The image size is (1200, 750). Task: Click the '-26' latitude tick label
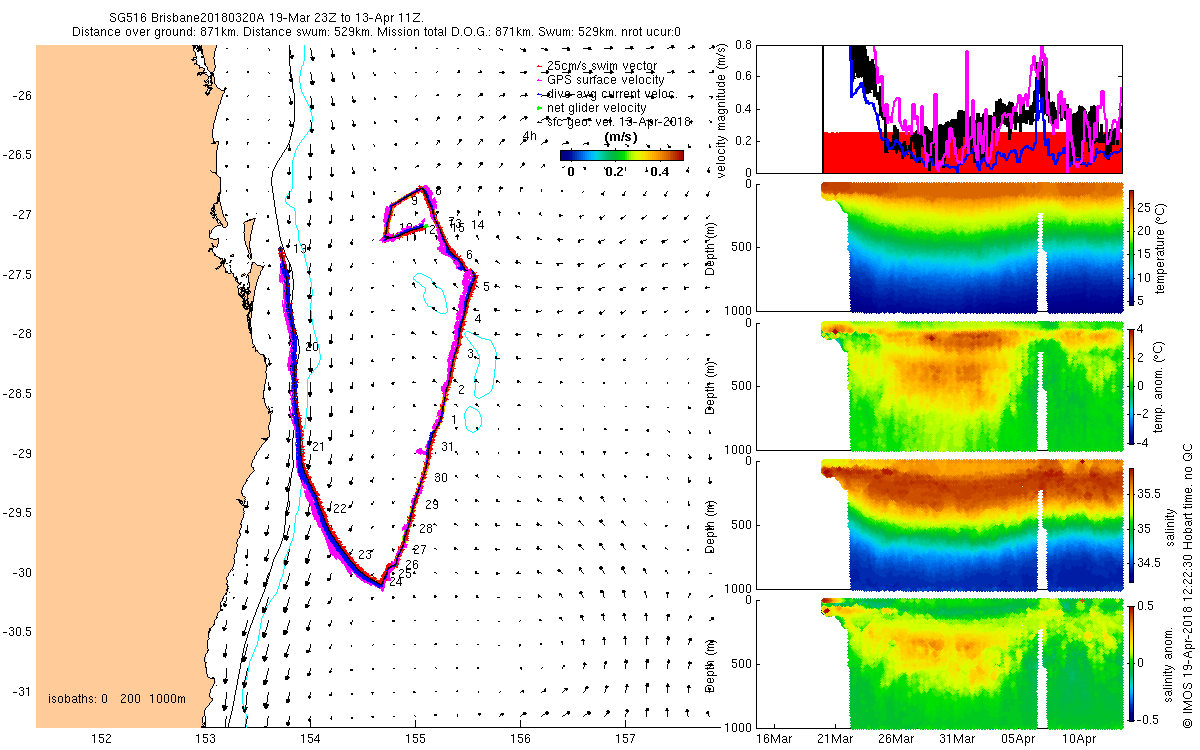21,96
